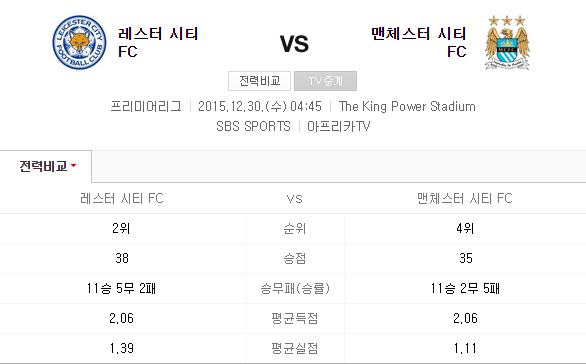Click the 승점 row label

point(294,258)
